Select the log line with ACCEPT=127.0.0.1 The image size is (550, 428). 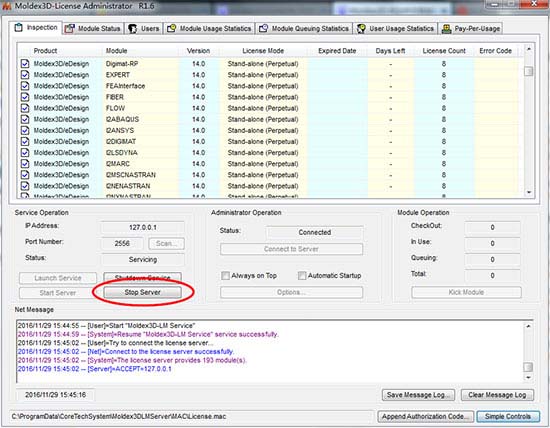pyautogui.click(x=94, y=369)
